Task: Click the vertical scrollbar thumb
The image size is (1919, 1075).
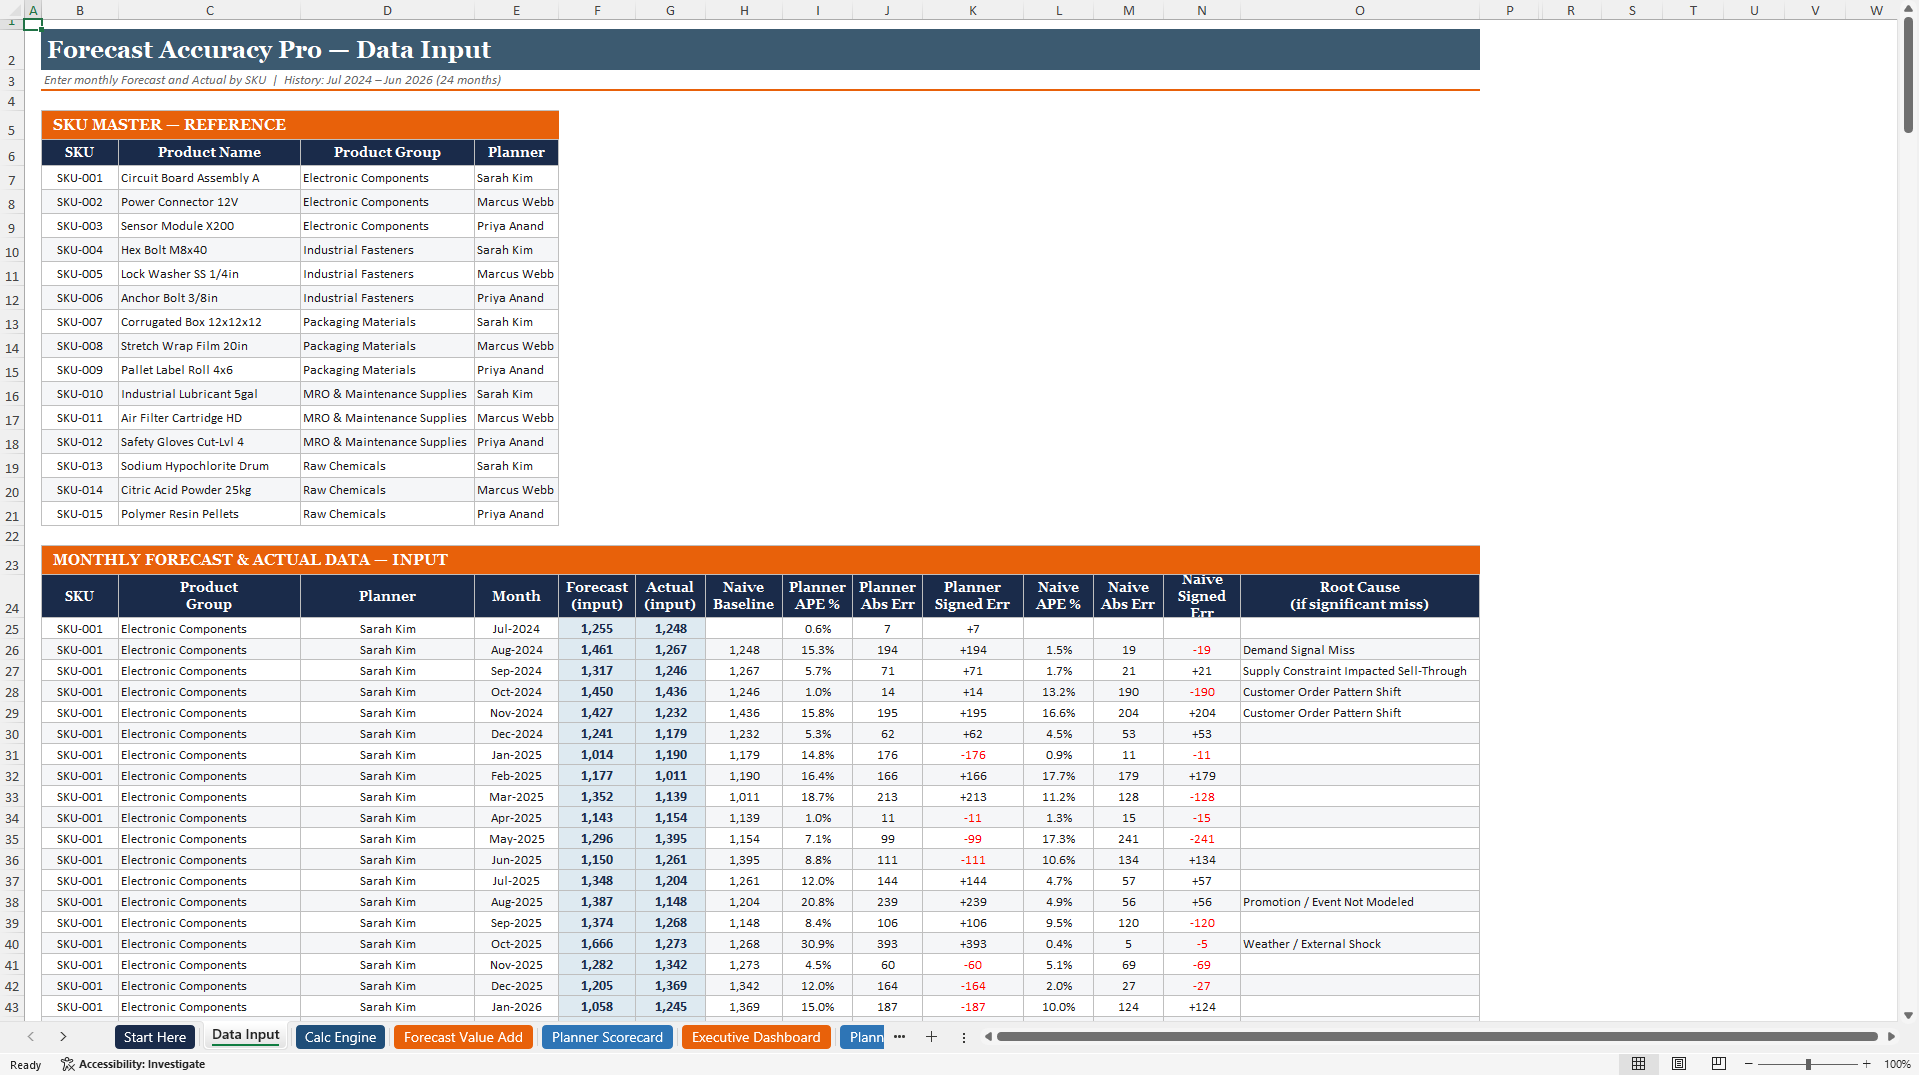Action: [x=1908, y=75]
